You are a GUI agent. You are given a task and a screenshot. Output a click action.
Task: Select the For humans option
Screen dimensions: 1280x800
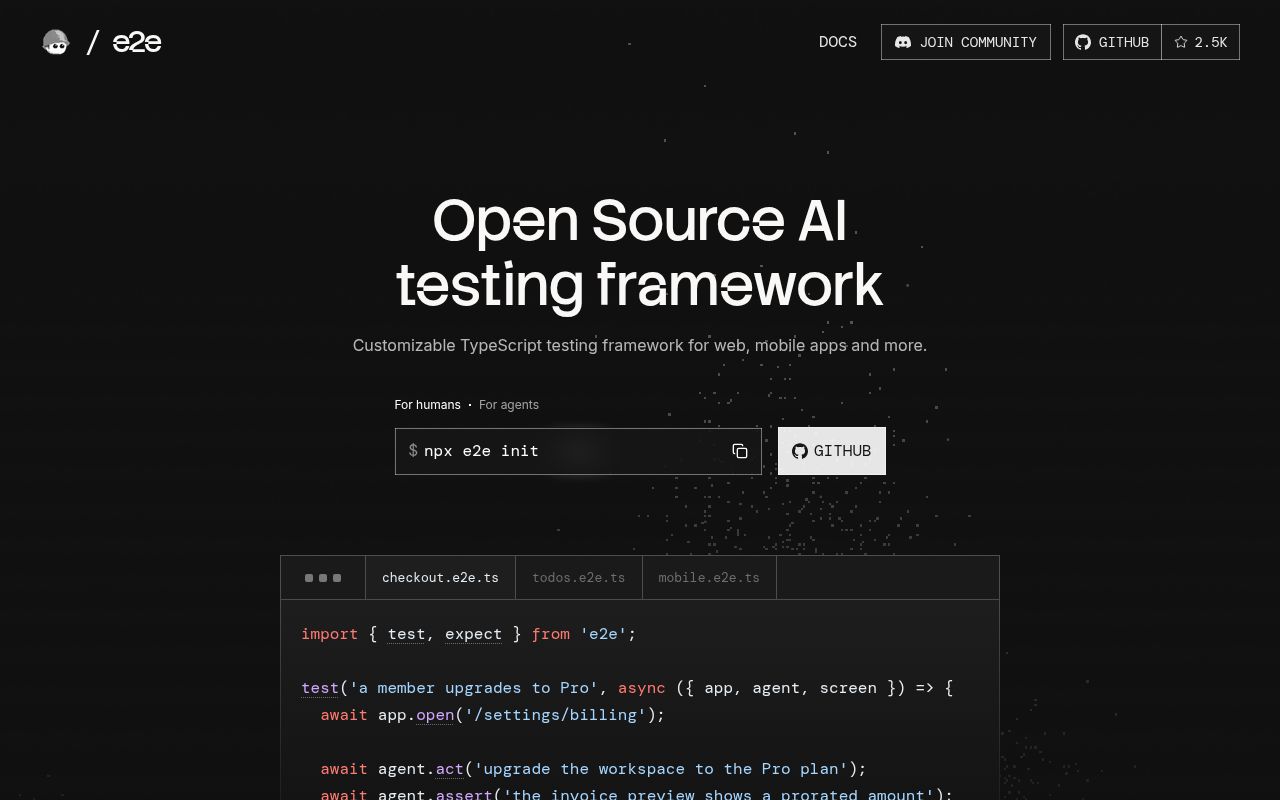point(427,405)
